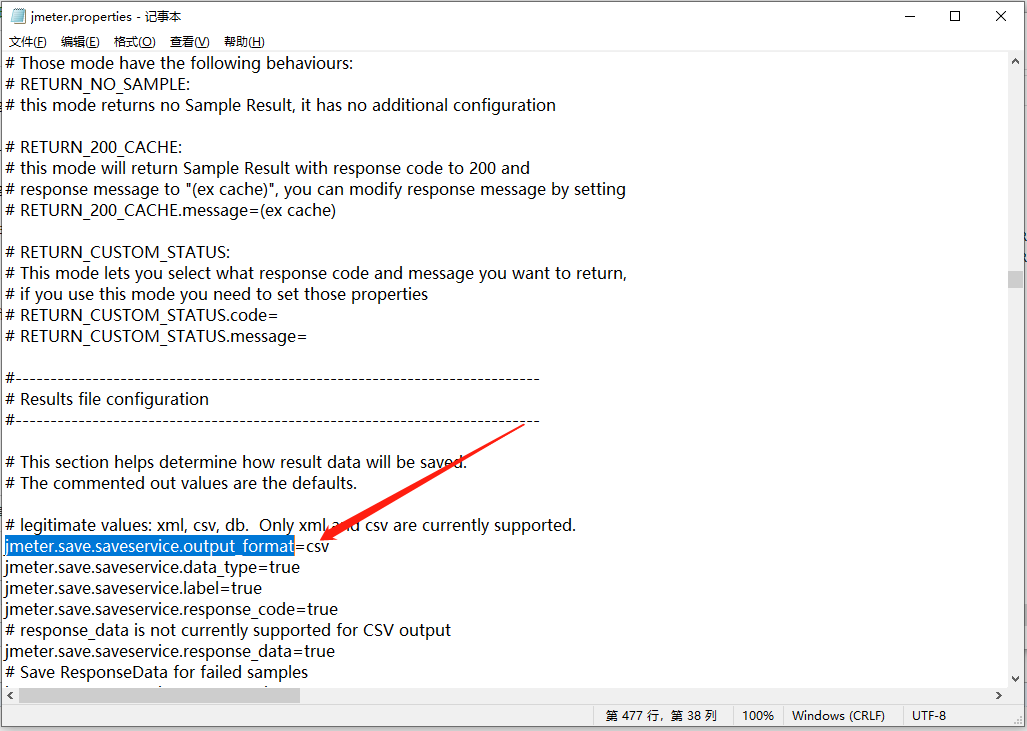
Task: Open the 文件(F) menu
Action: 28,42
